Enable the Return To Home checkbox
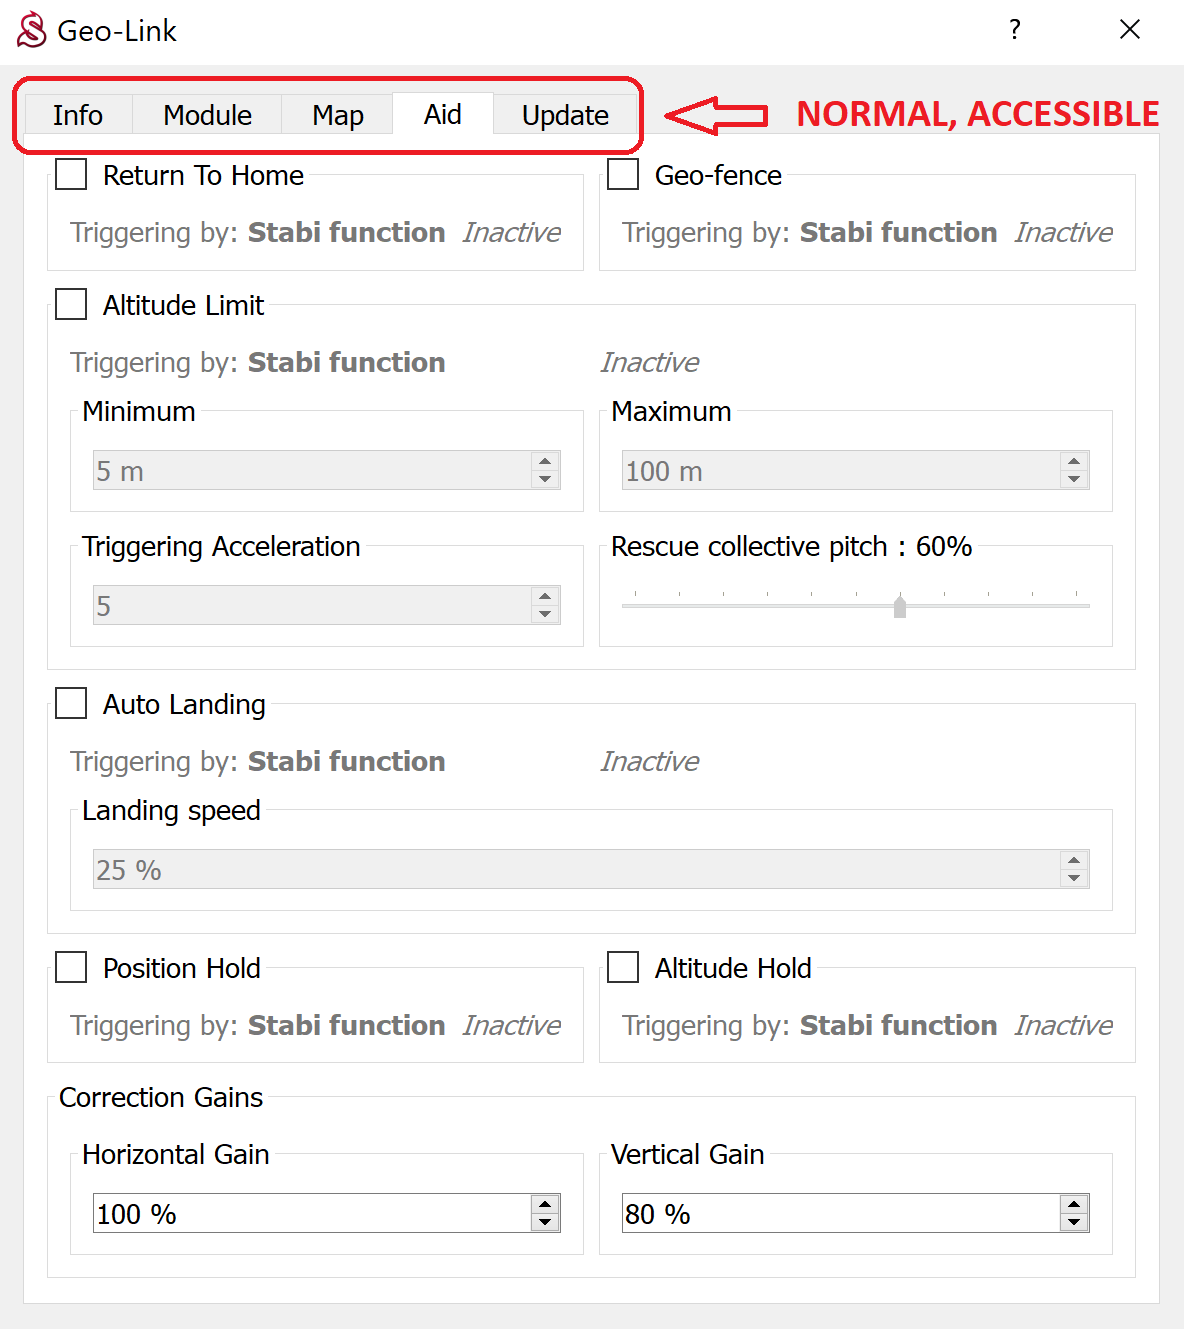 point(71,174)
